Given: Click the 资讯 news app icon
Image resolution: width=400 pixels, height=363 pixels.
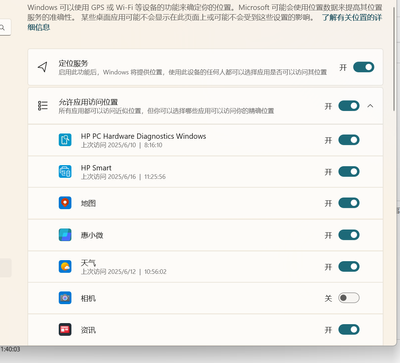Looking at the screenshot, I should 65,329.
